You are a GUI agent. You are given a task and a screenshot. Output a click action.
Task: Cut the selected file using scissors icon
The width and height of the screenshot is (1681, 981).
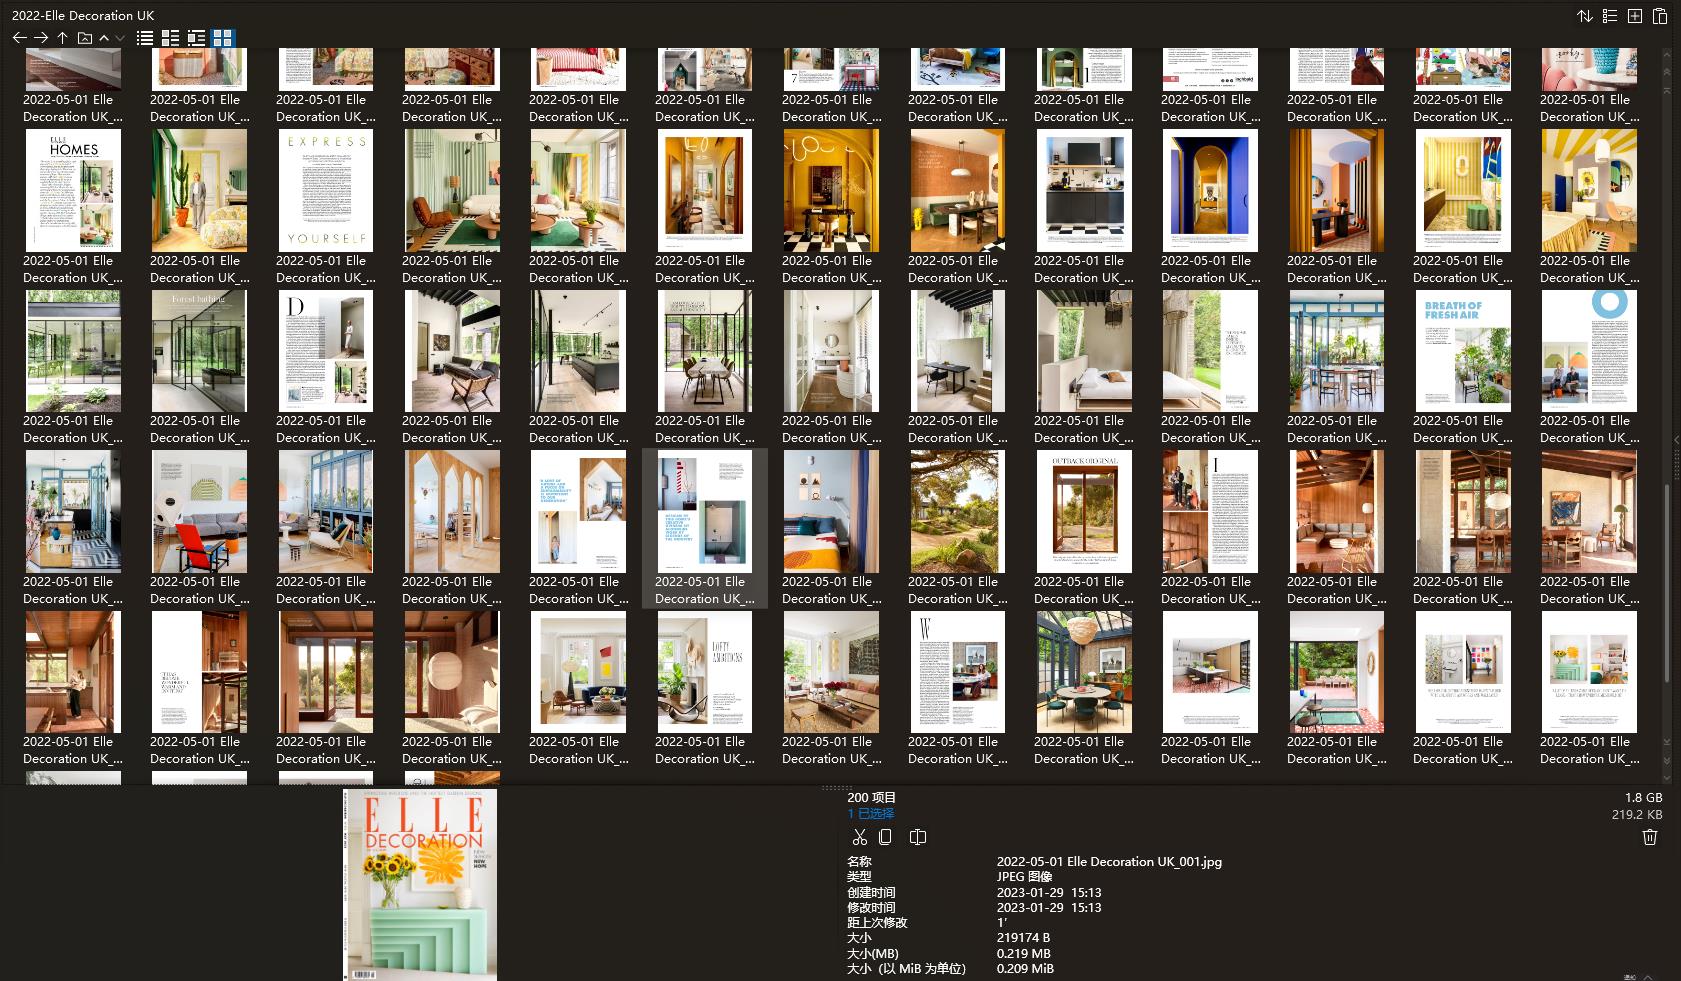pos(860,837)
